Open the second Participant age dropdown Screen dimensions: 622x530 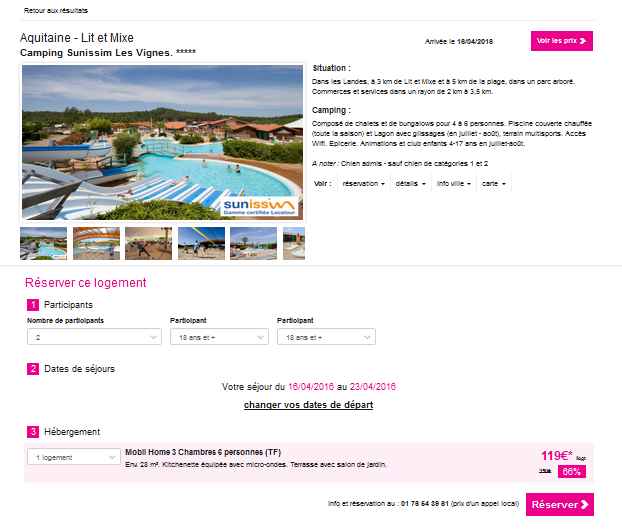pos(326,337)
